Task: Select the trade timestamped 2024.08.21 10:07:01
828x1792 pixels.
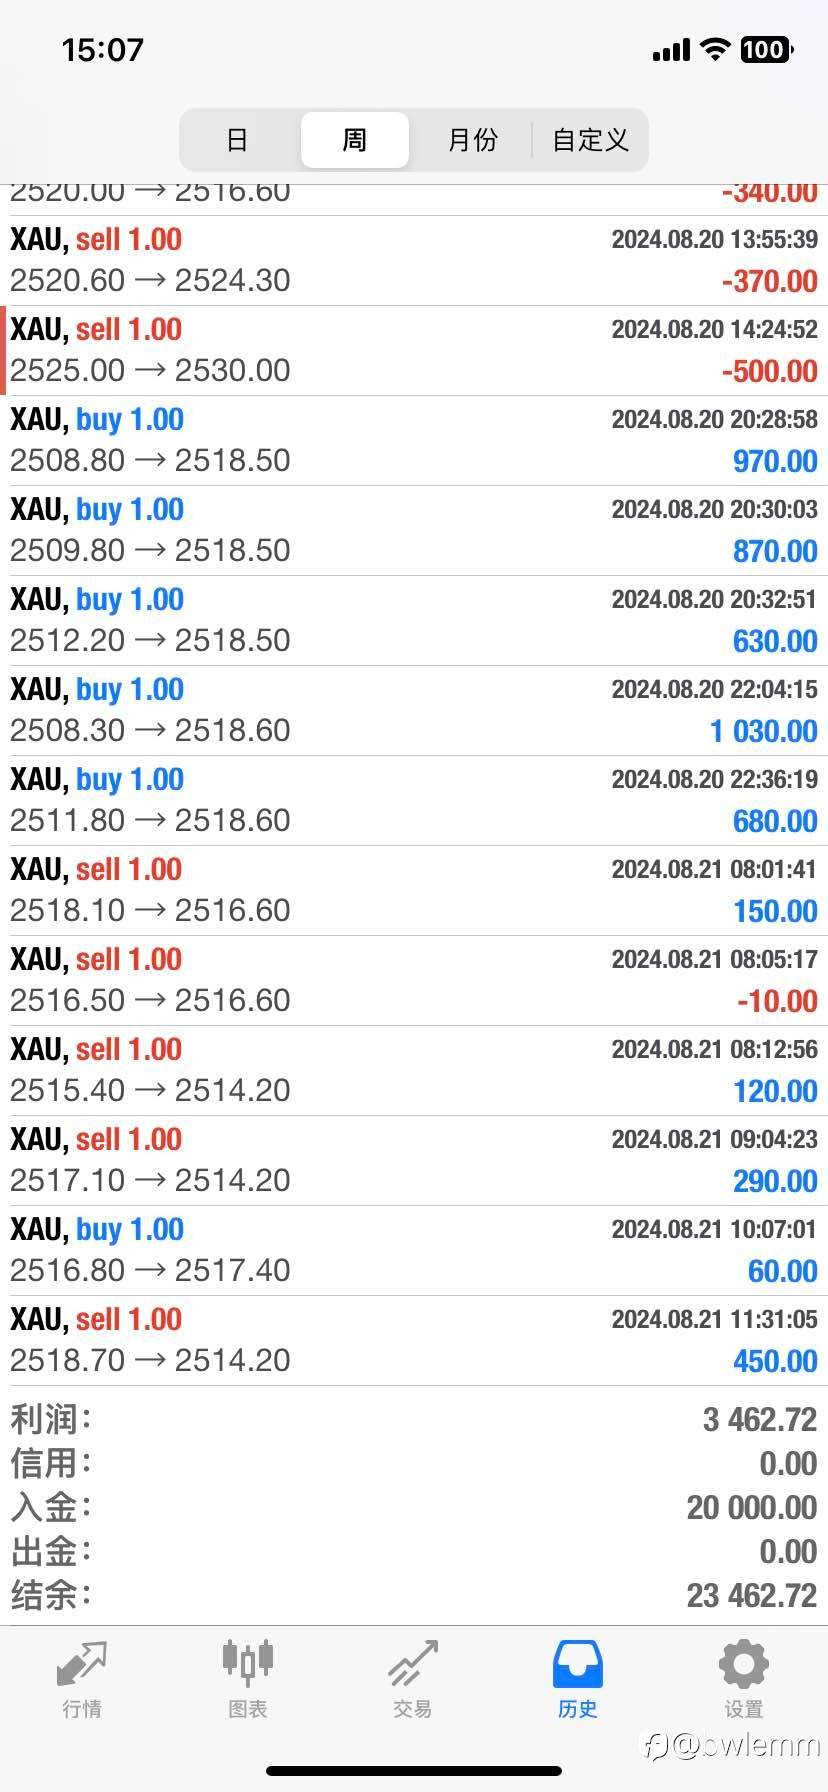Action: point(414,1250)
